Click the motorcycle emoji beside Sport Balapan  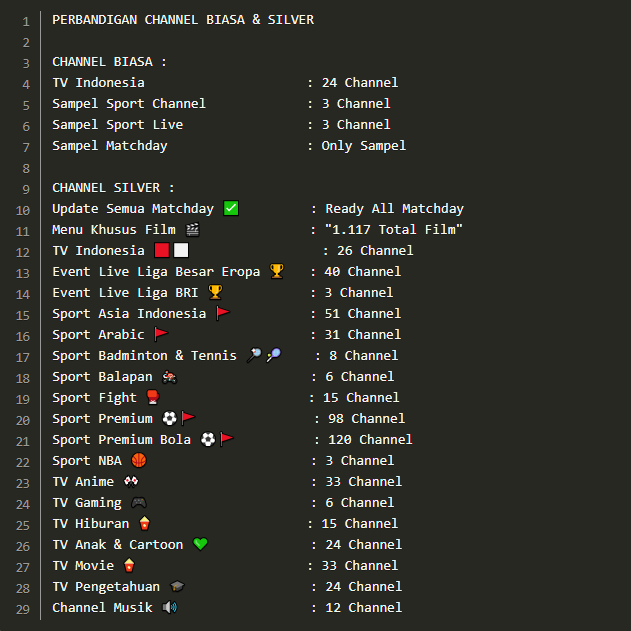(x=169, y=377)
